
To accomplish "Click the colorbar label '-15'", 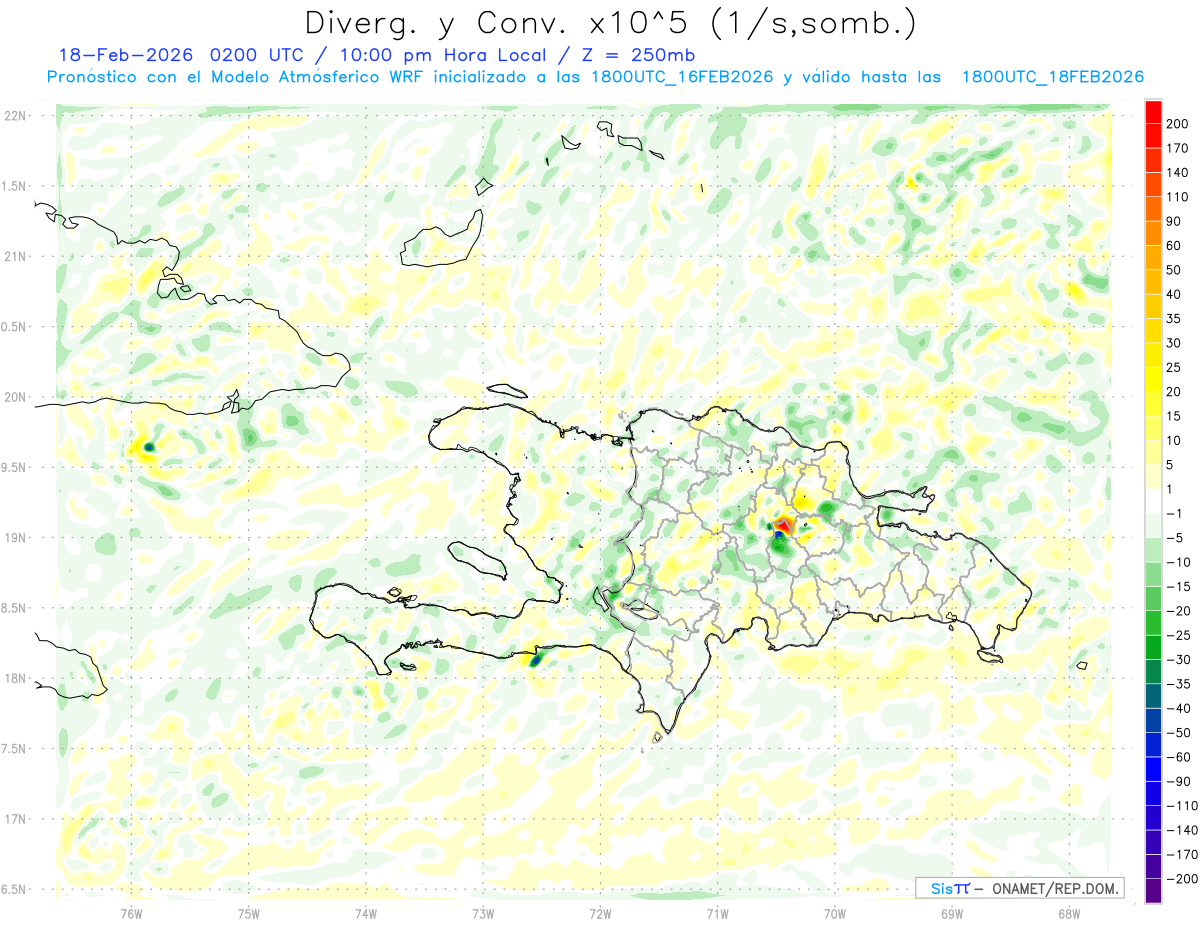I will pos(1180,587).
